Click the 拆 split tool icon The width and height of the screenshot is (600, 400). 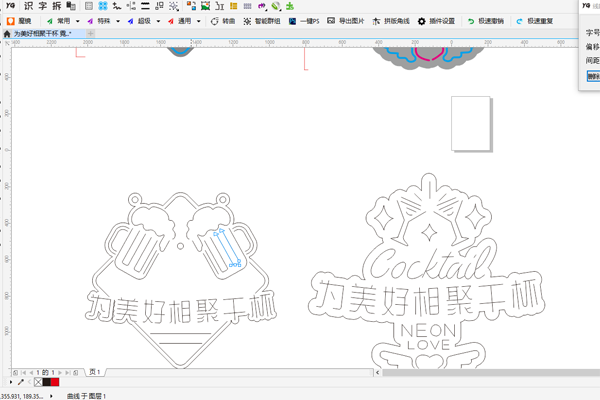[57, 6]
